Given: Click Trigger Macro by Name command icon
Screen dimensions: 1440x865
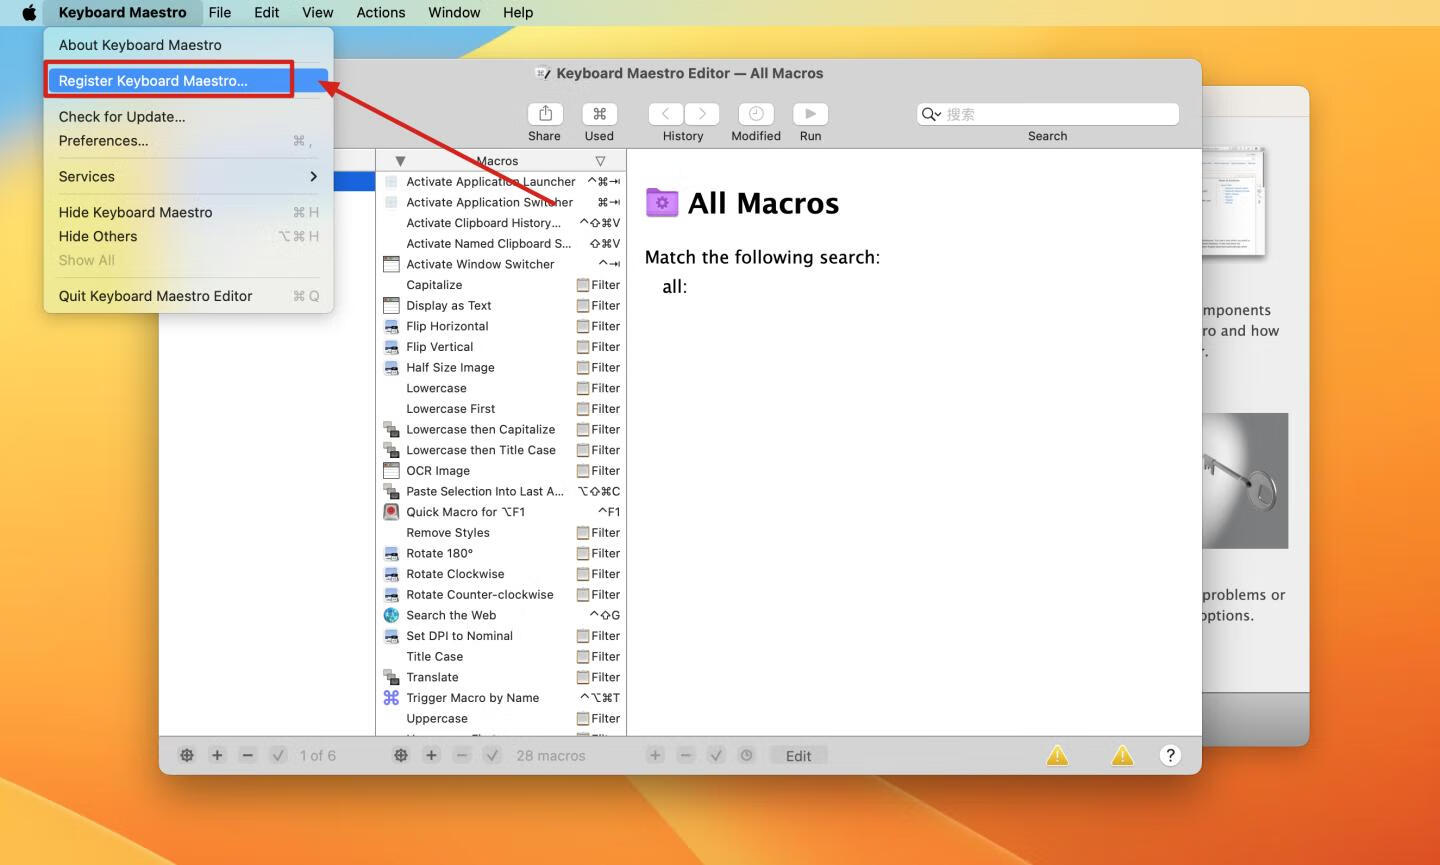Looking at the screenshot, I should (391, 698).
